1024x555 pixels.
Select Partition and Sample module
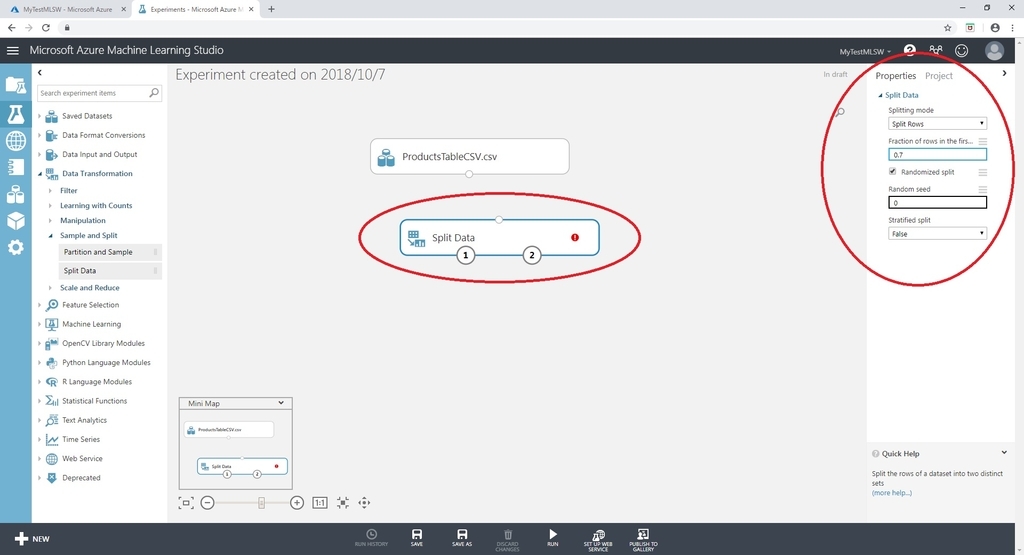click(110, 252)
